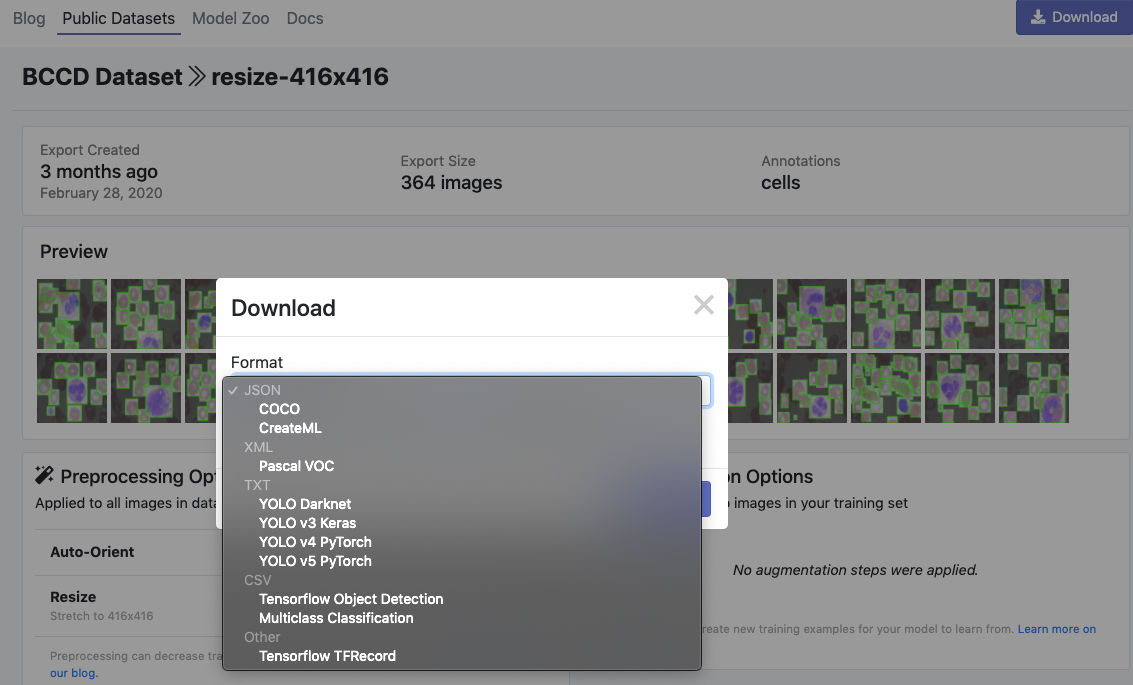
Task: Click the checked JSON format entry
Action: click(x=261, y=390)
